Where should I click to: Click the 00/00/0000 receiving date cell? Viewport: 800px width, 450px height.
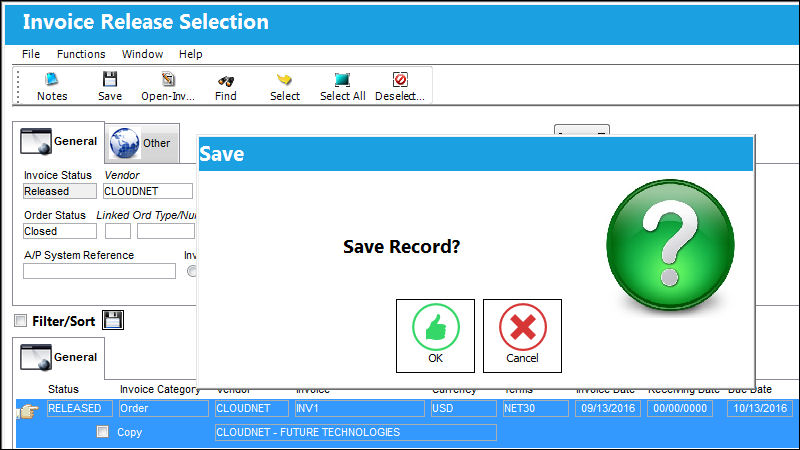point(680,408)
